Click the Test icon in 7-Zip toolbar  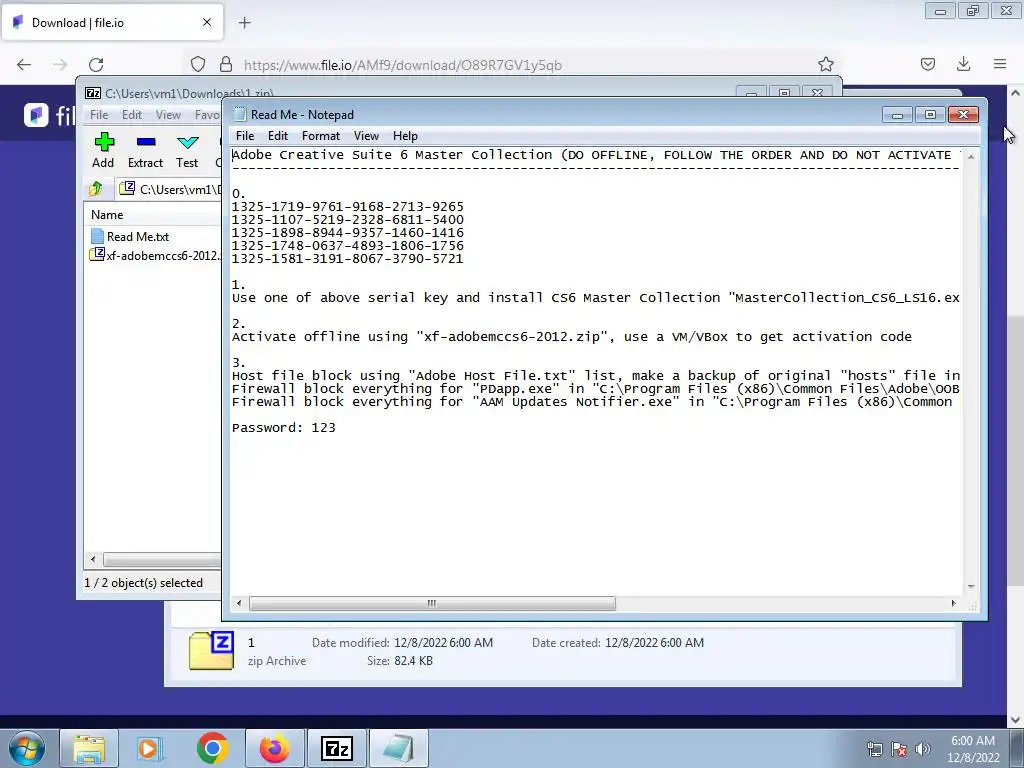(187, 142)
